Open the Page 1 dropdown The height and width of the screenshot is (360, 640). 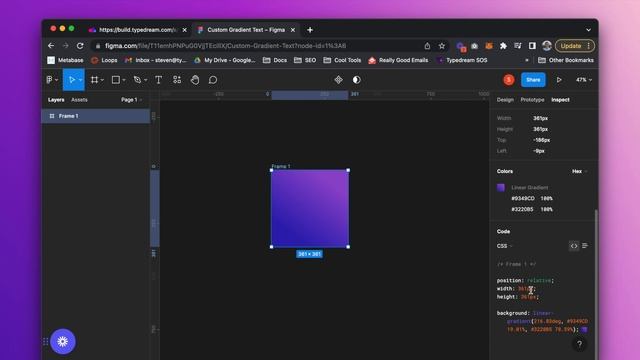131,100
